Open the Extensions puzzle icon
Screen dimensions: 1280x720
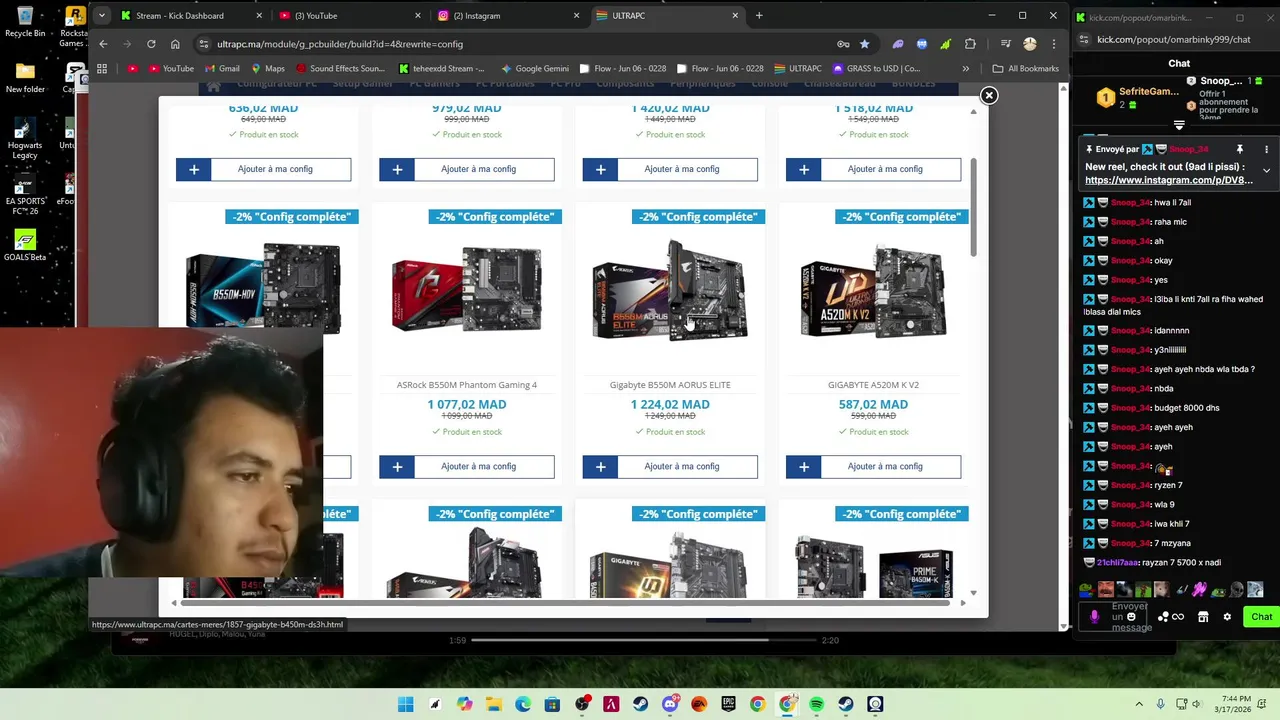tap(970, 44)
